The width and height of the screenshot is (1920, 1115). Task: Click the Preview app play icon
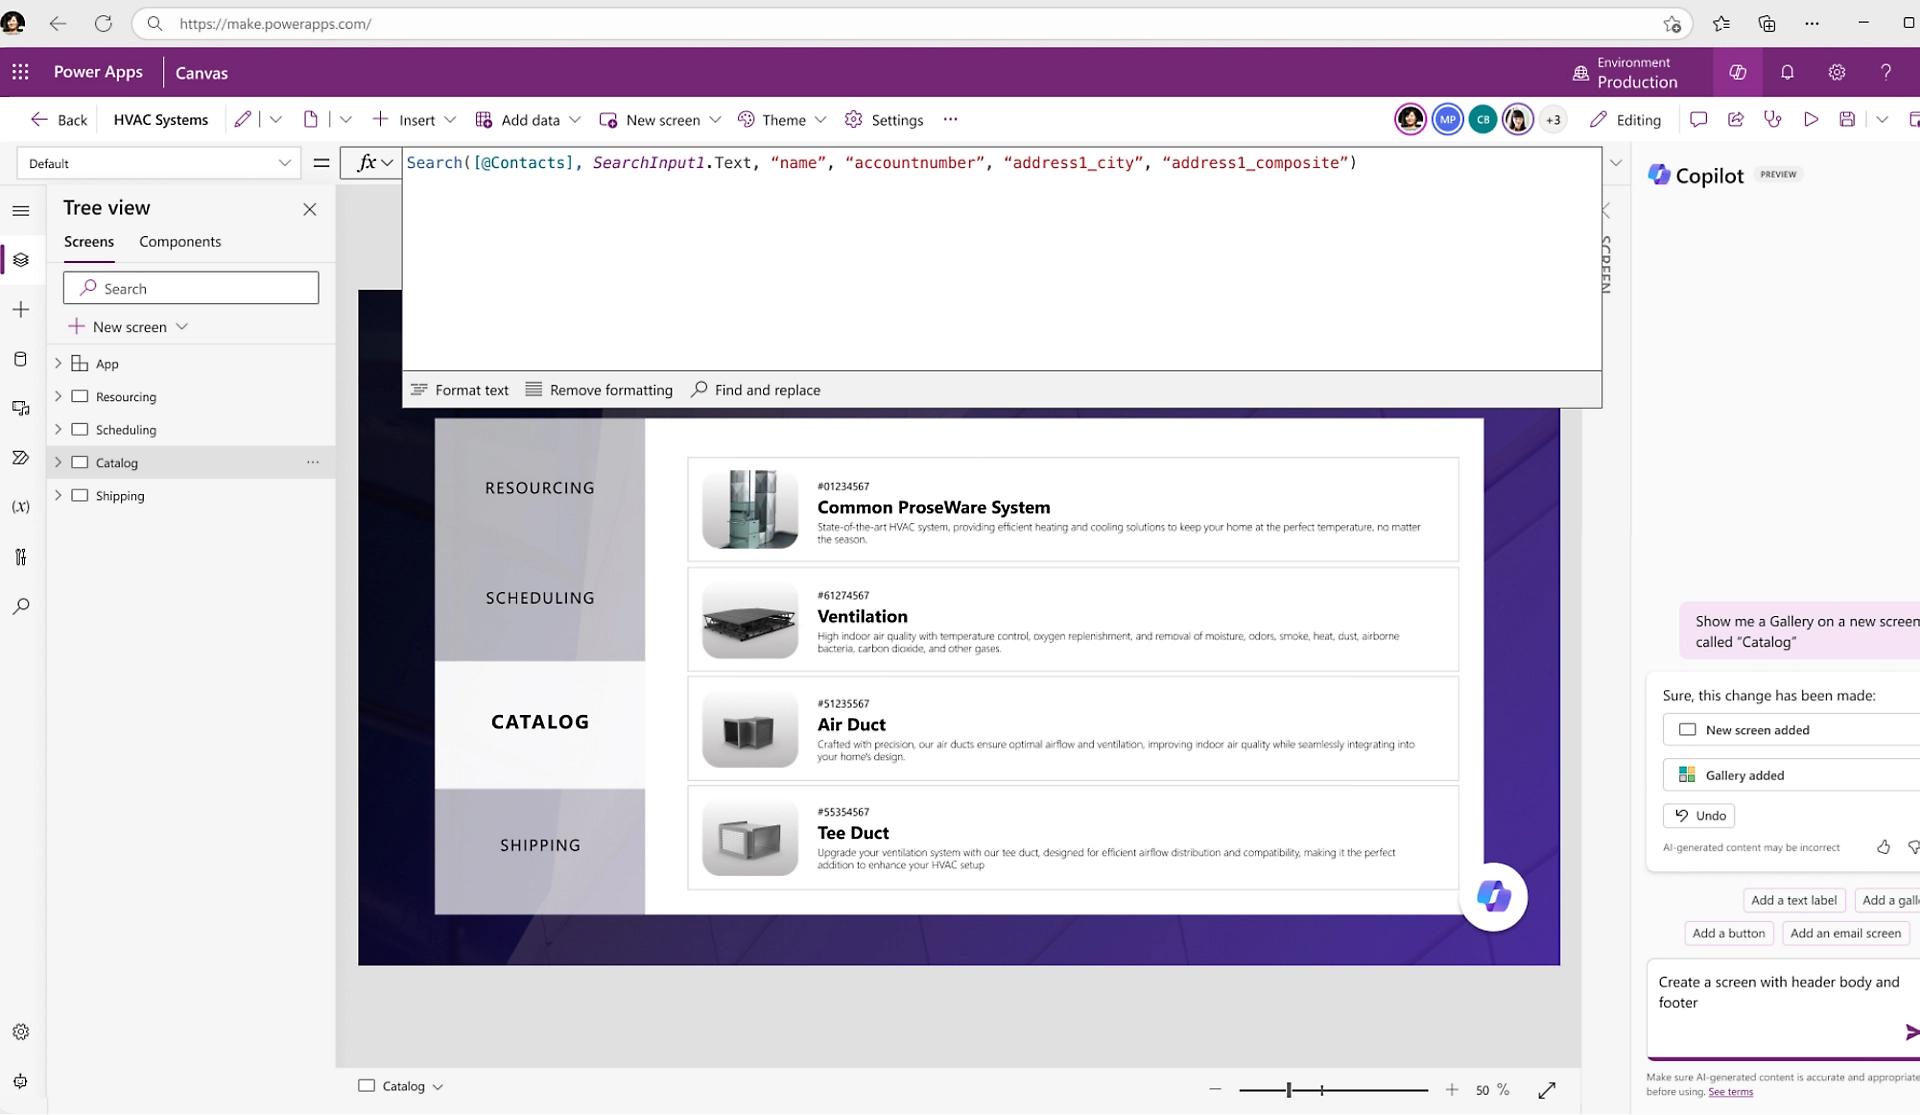click(x=1811, y=120)
